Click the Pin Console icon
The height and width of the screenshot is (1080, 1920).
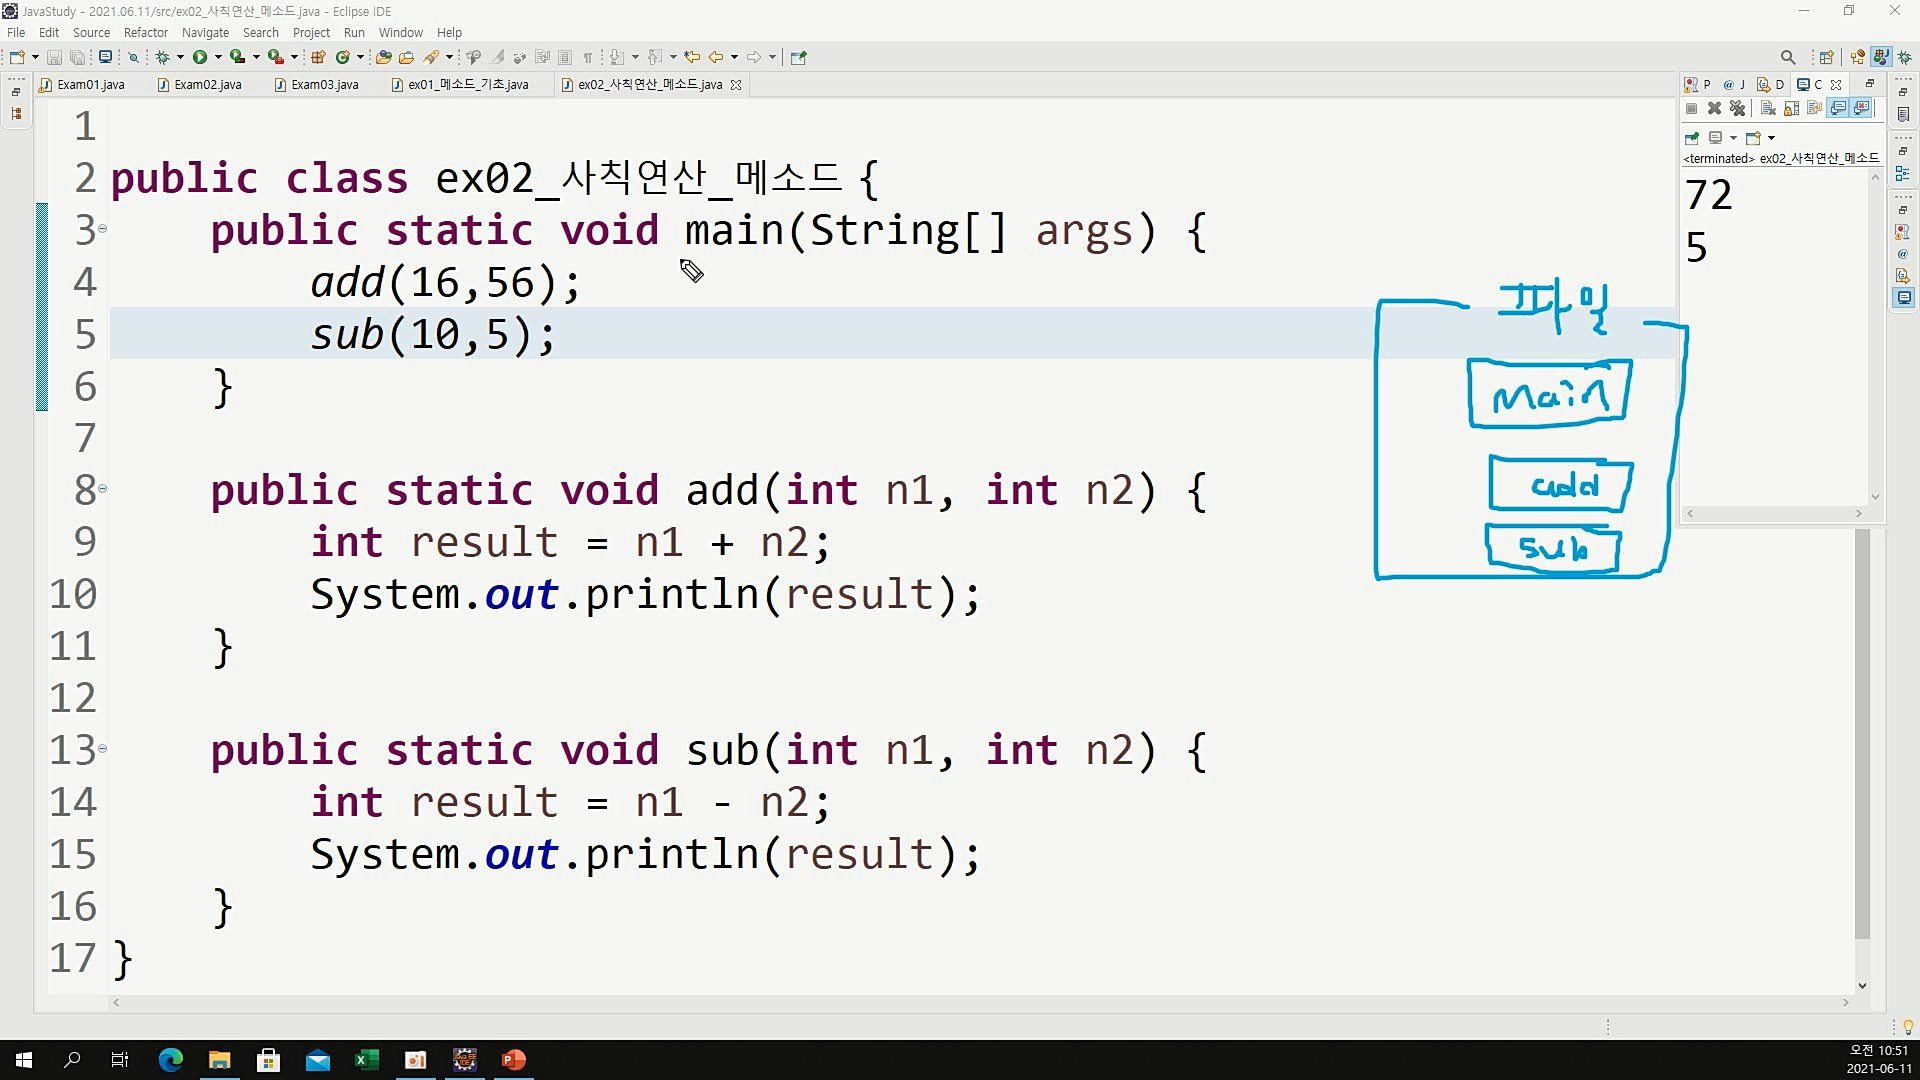[1692, 138]
